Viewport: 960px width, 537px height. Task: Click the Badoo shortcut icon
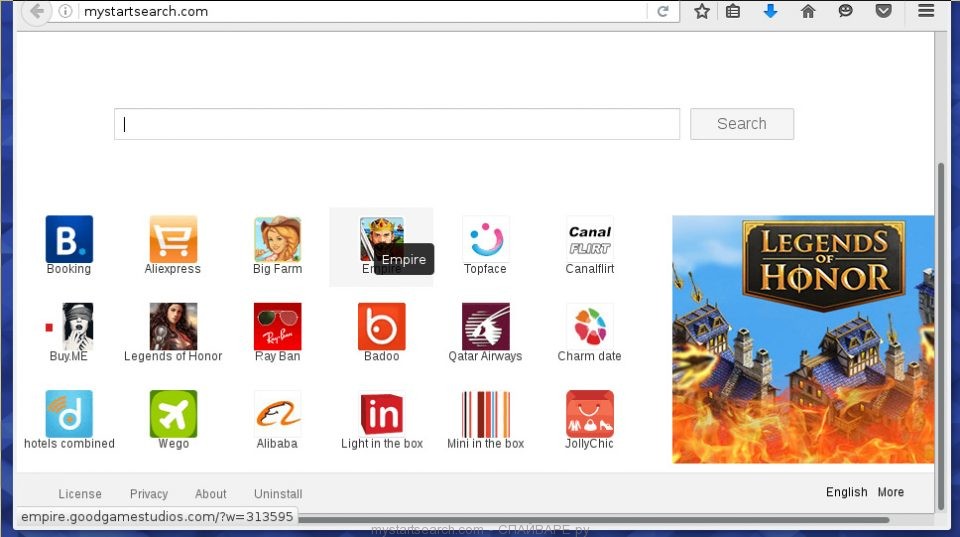(381, 326)
